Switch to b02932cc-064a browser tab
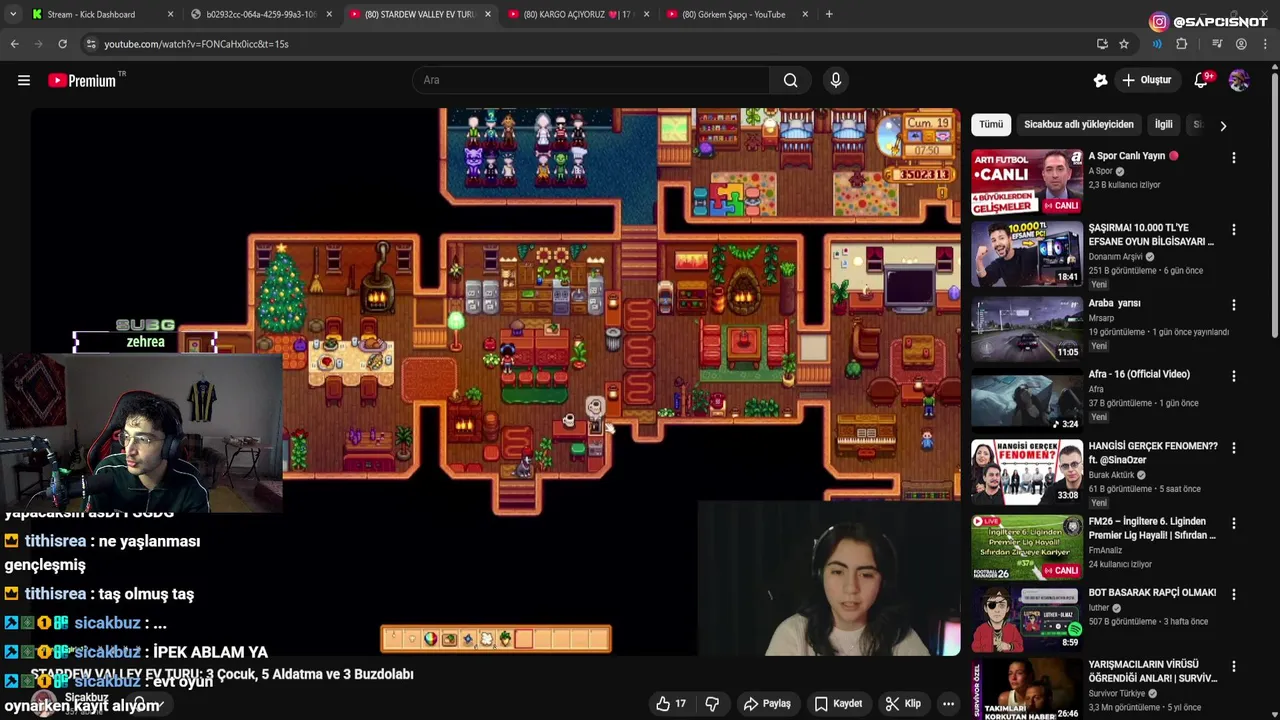1280x720 pixels. 260,14
